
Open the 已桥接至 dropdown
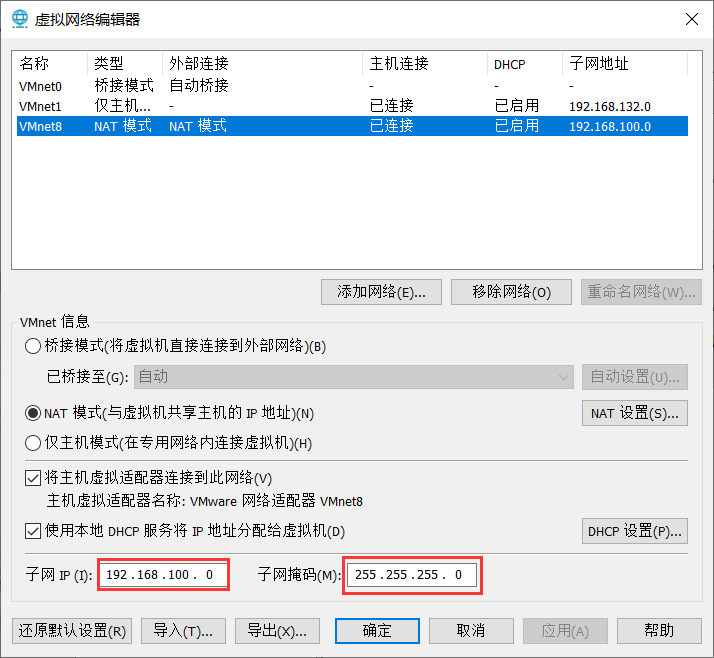point(353,377)
